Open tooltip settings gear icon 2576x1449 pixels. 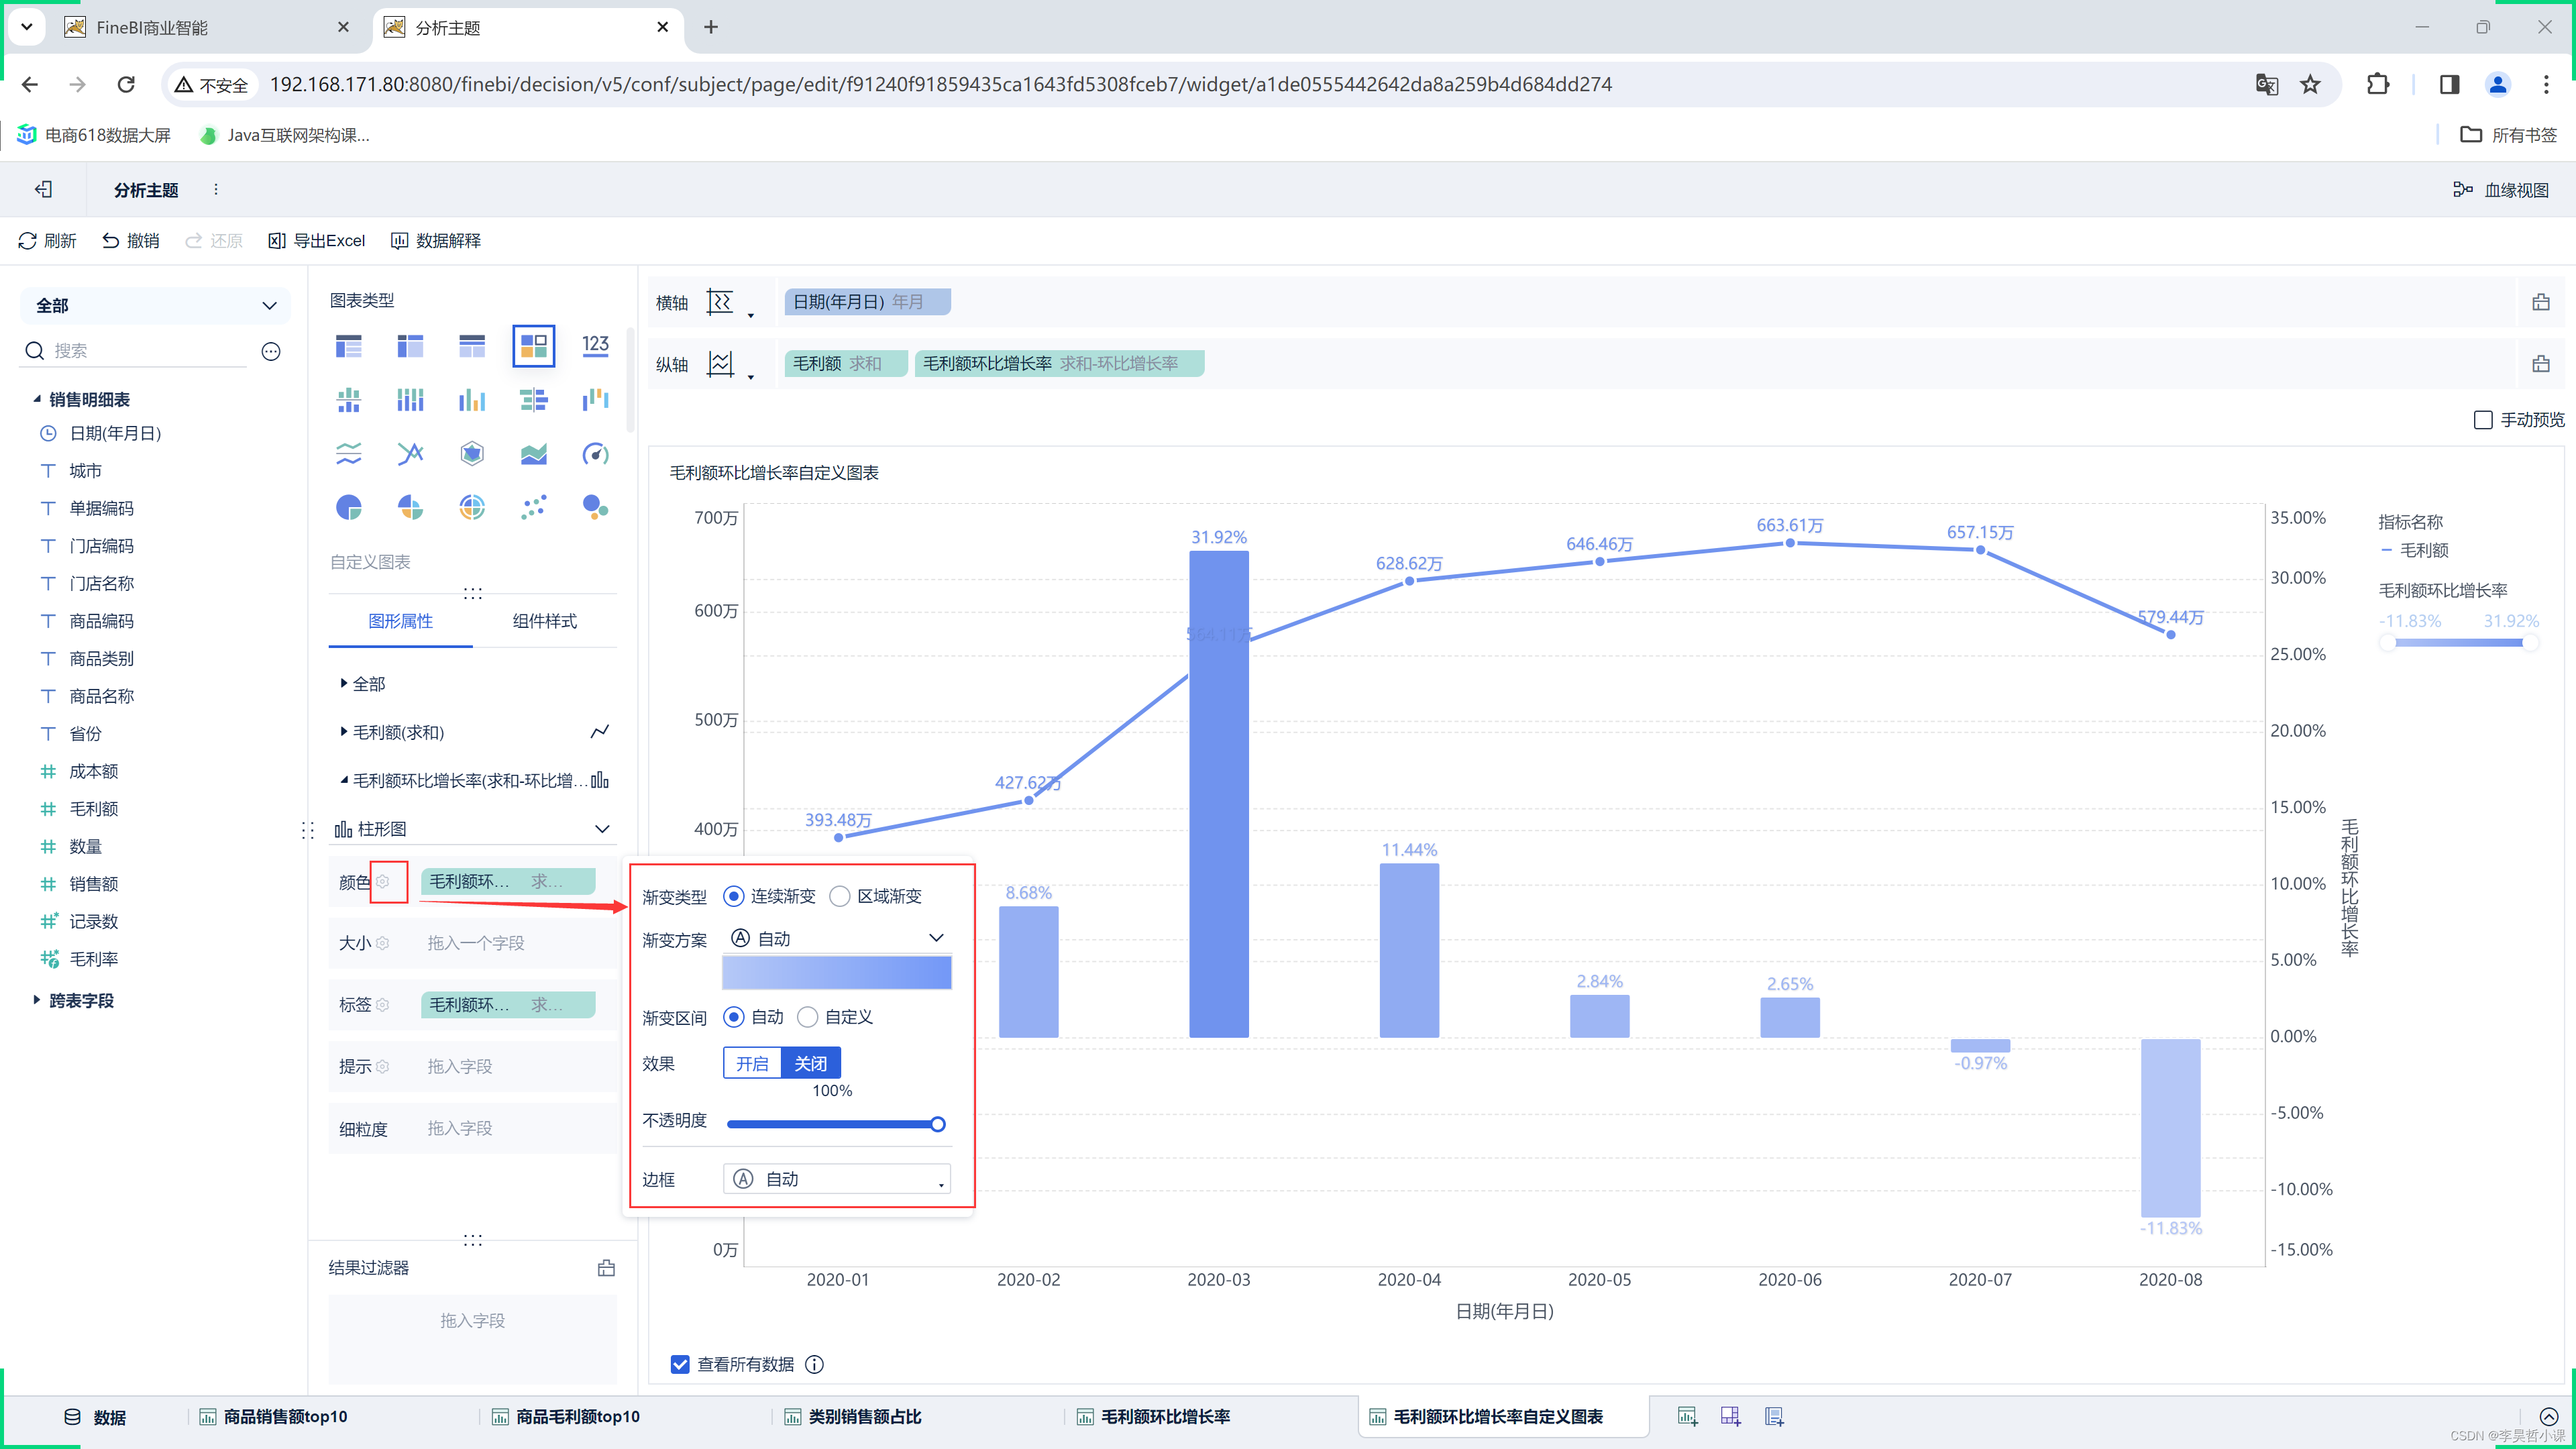[382, 1066]
